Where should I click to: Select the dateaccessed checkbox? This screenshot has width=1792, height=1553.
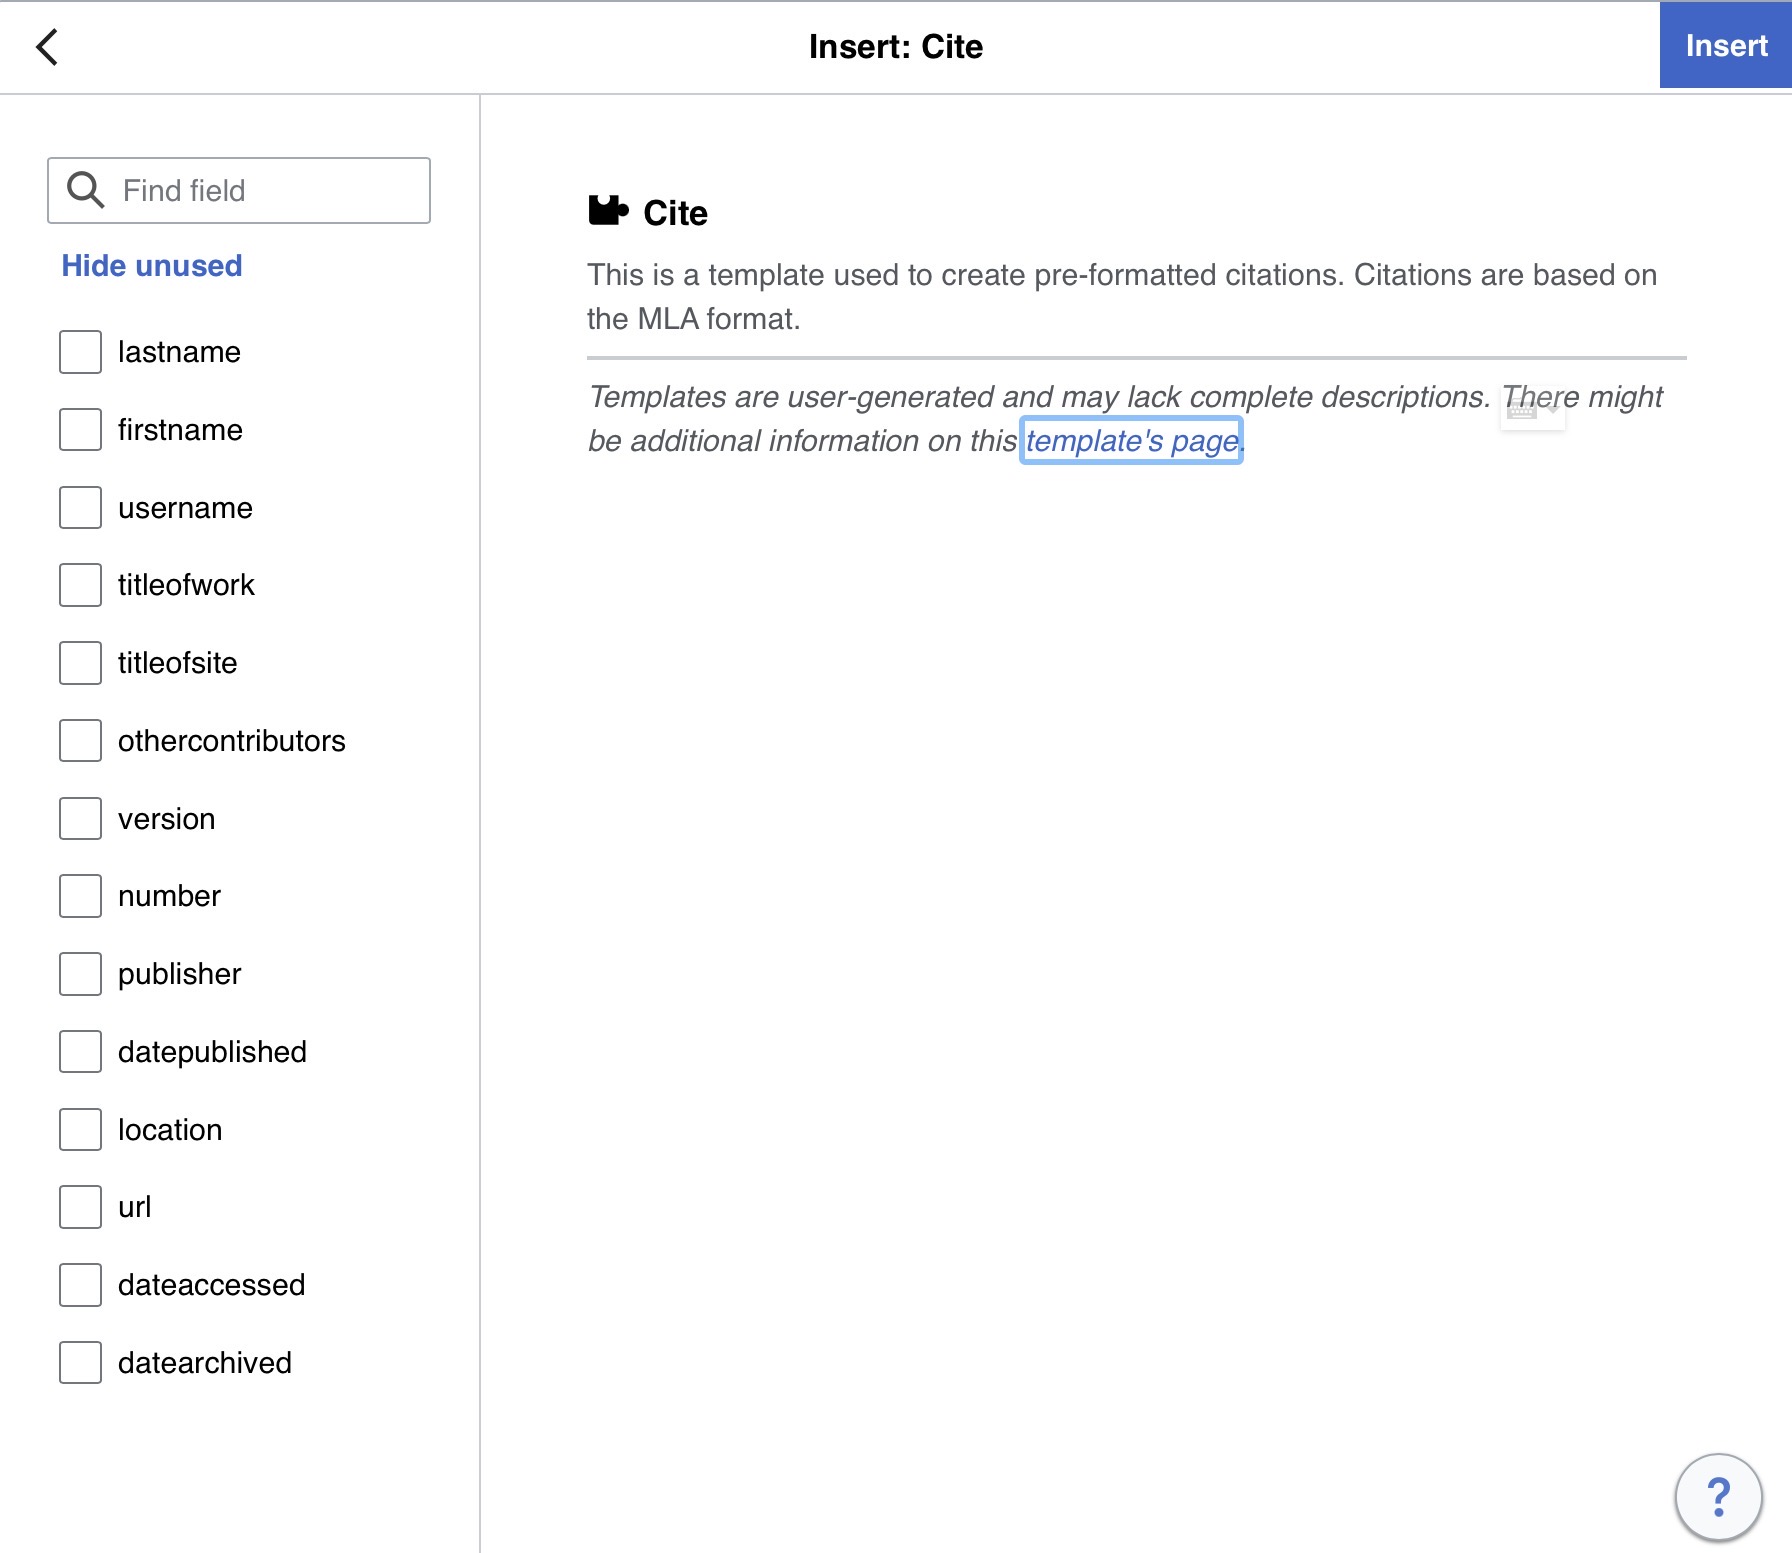click(x=80, y=1285)
